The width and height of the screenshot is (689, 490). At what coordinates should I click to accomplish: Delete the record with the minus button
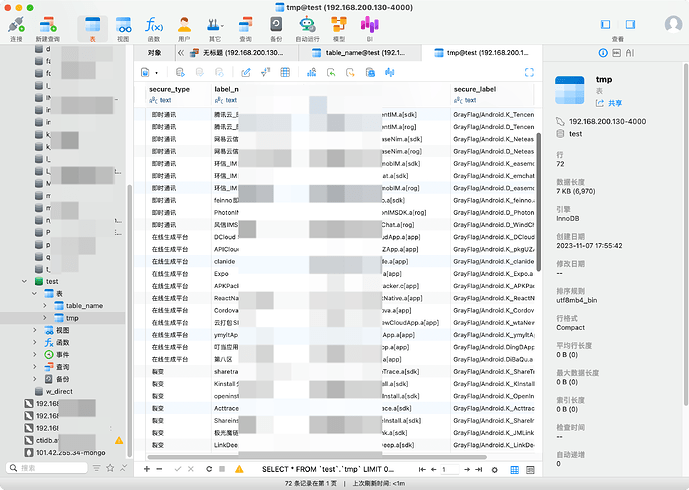point(159,469)
